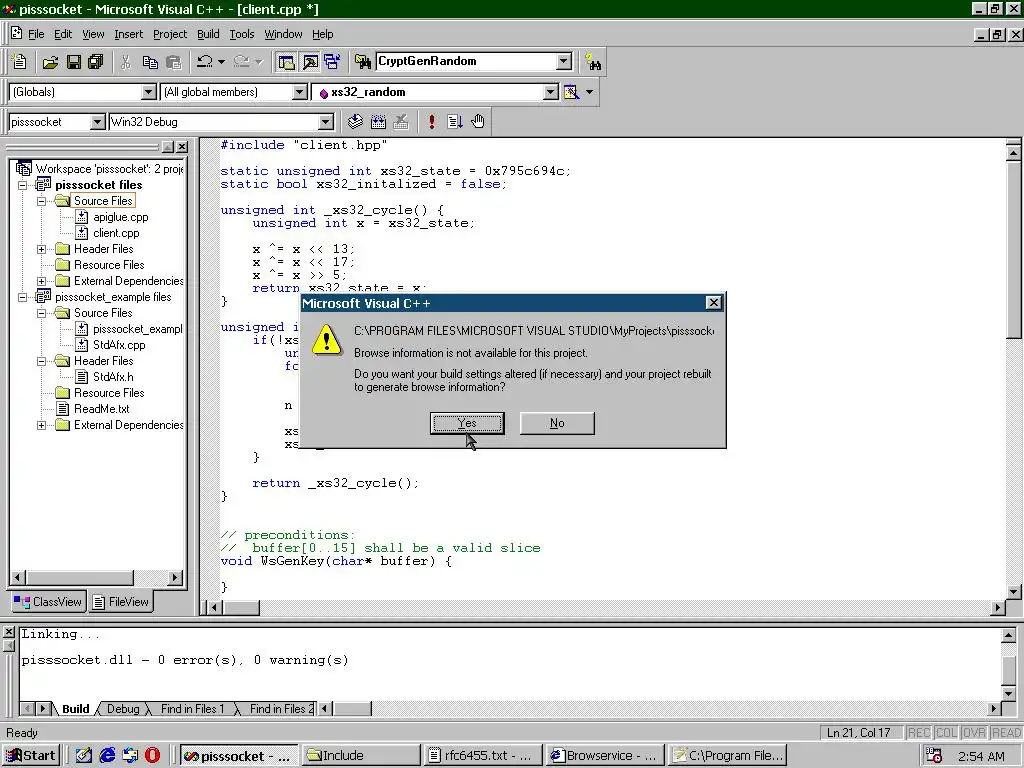Switch to the Debug output tab
1024x768 pixels.
coord(123,709)
